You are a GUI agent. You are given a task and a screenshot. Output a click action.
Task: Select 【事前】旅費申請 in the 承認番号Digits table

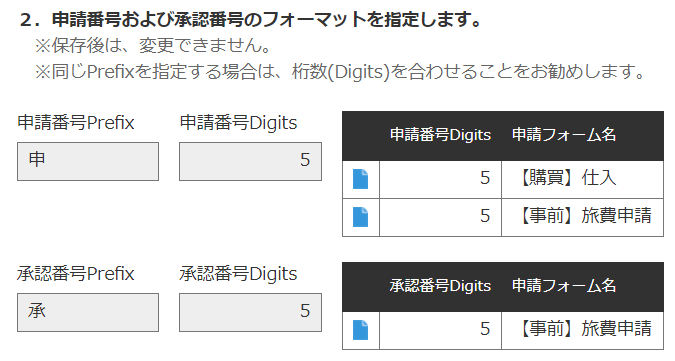582,330
